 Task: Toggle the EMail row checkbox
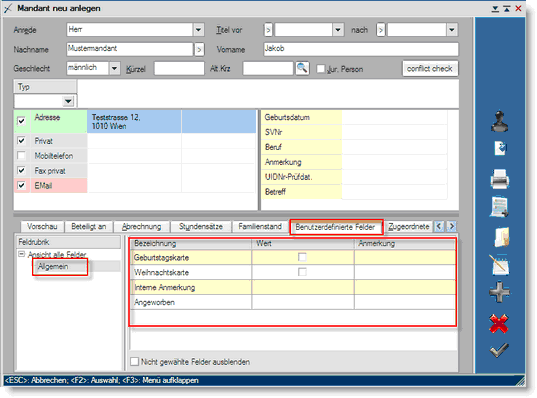point(21,185)
